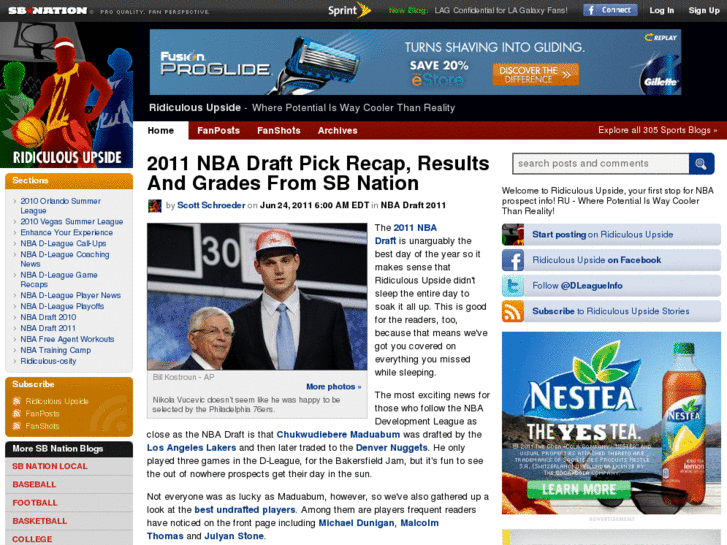Subscribe to FanPosts feed link

42,413
